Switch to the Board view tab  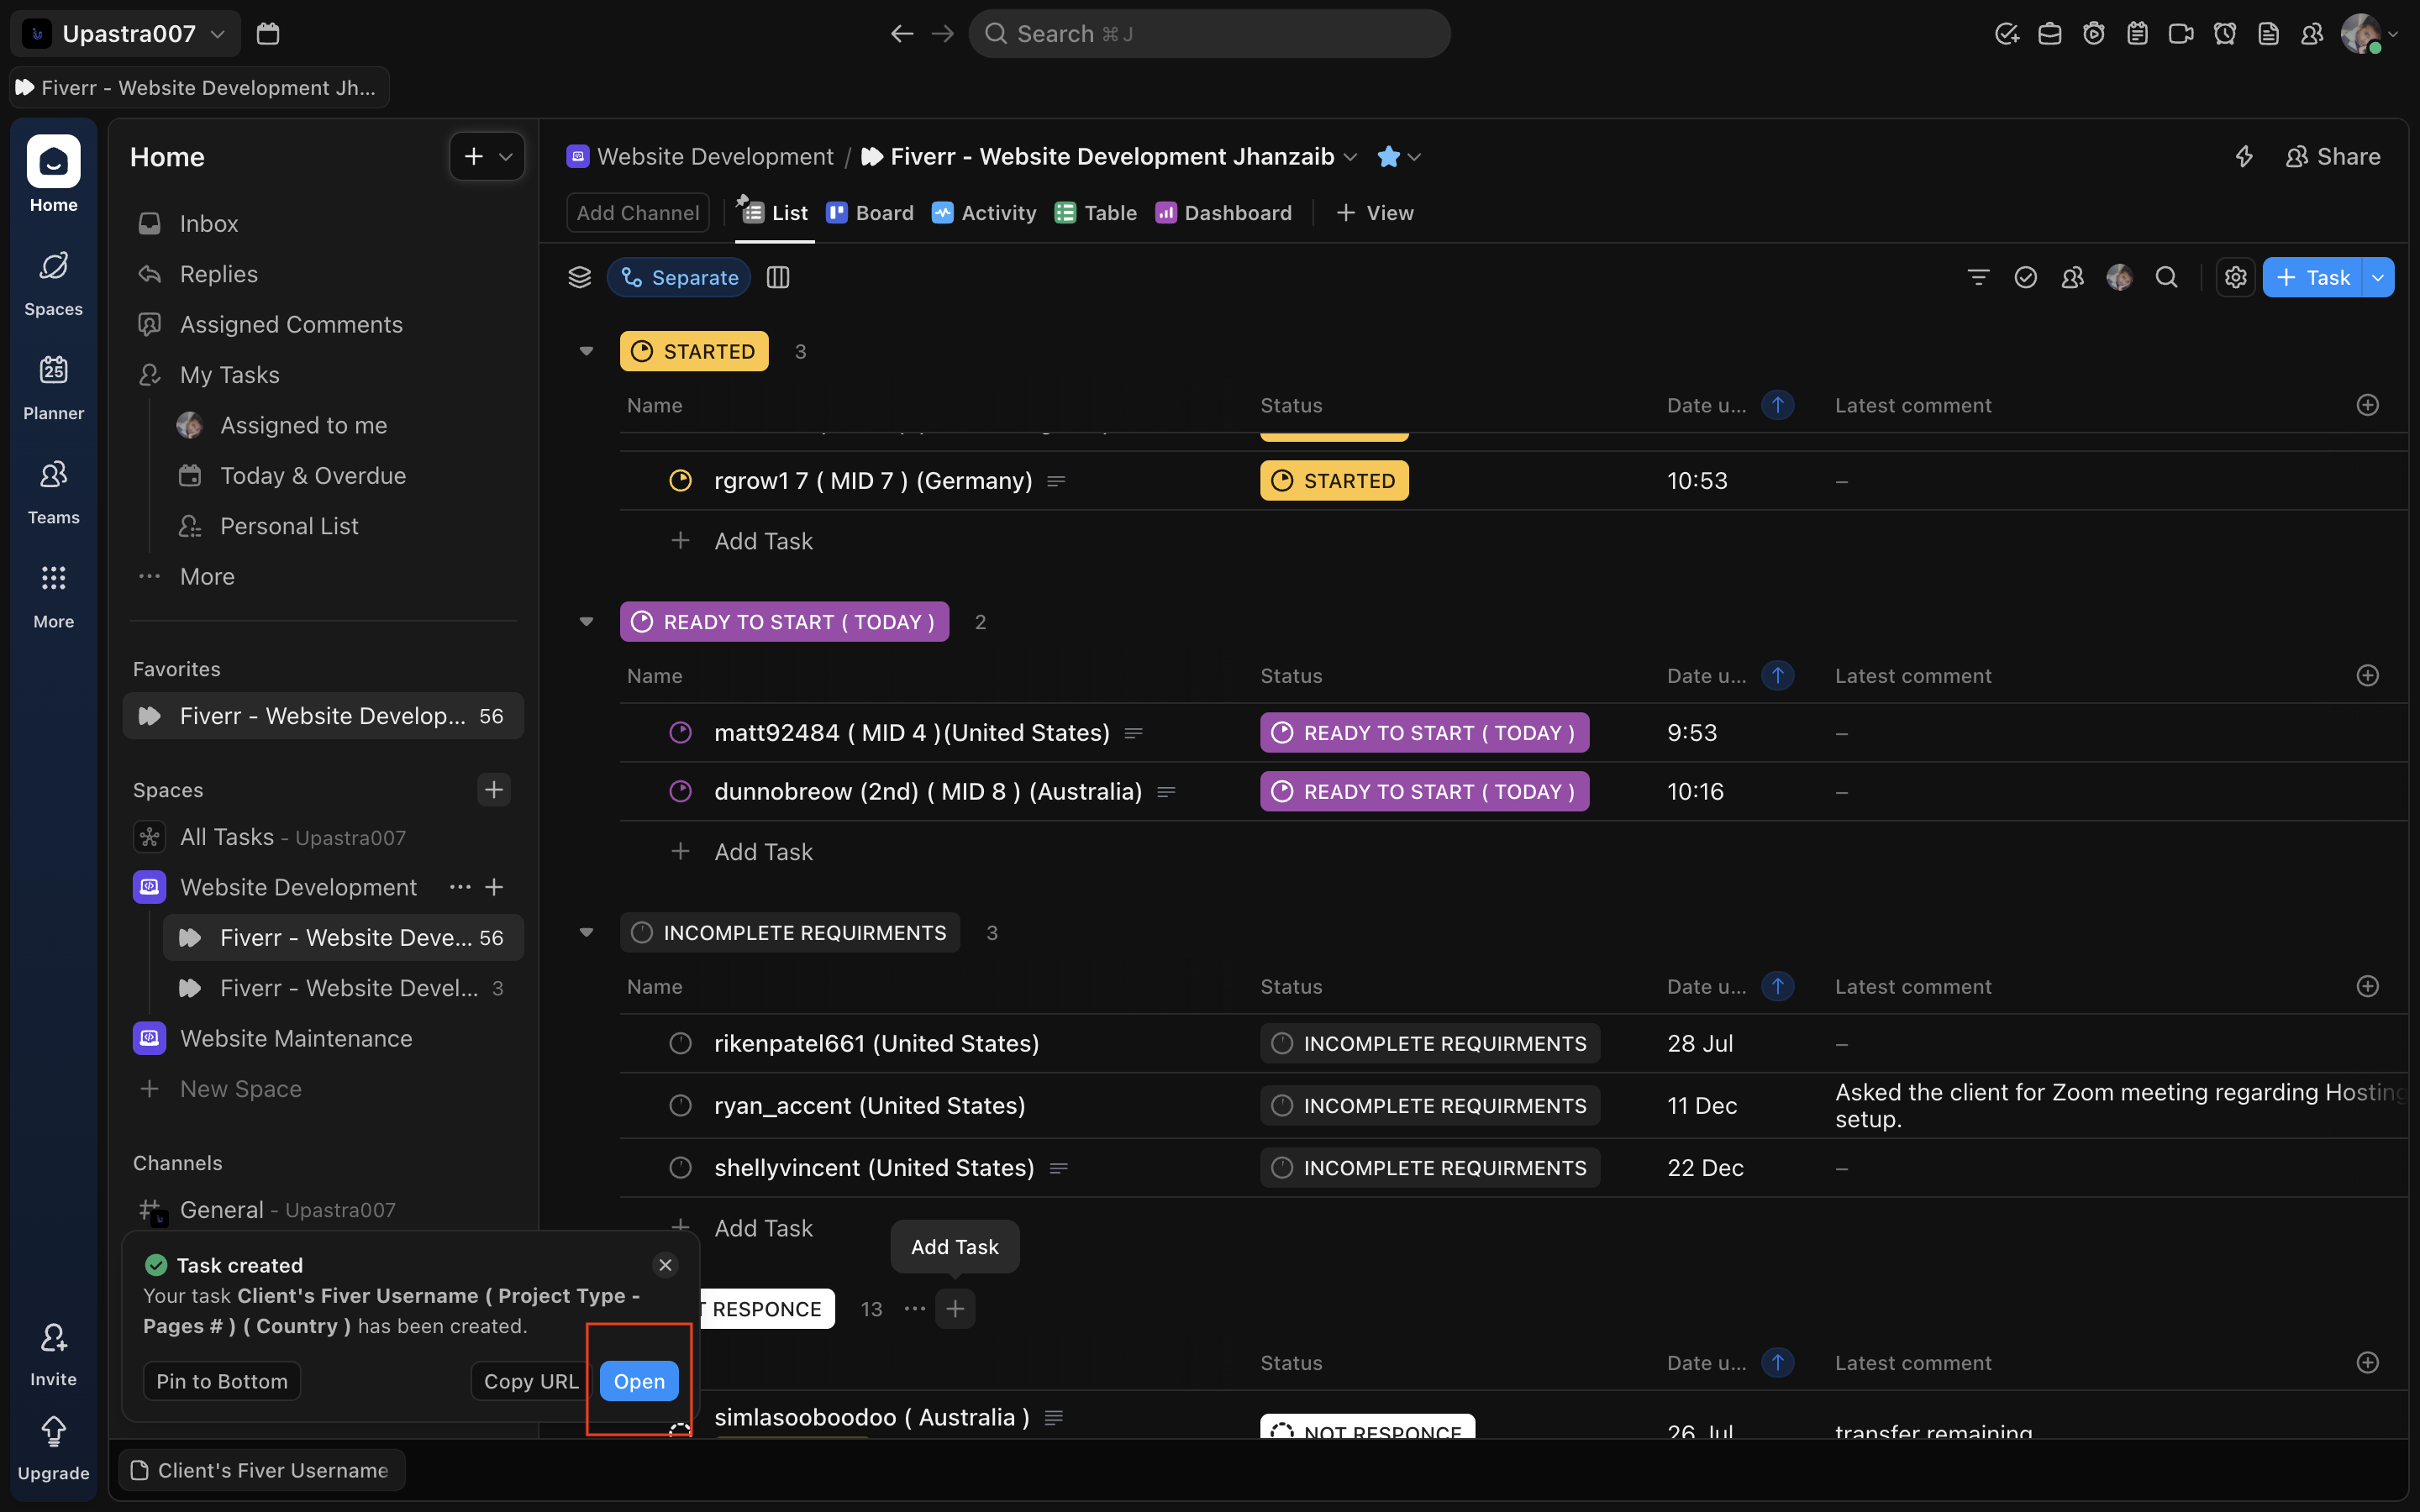point(870,213)
